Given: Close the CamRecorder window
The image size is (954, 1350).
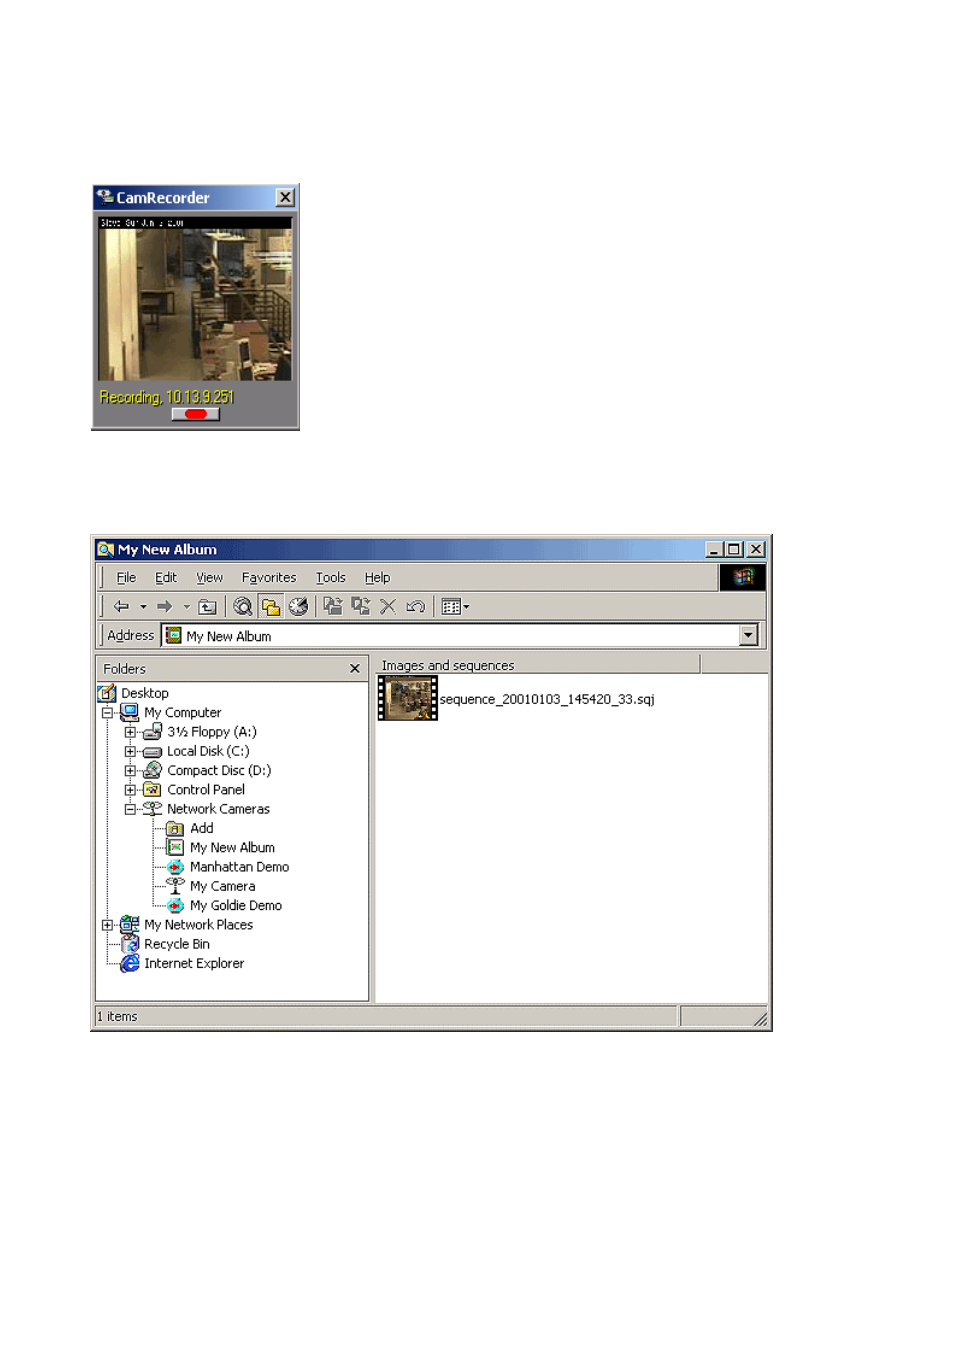Looking at the screenshot, I should (285, 198).
